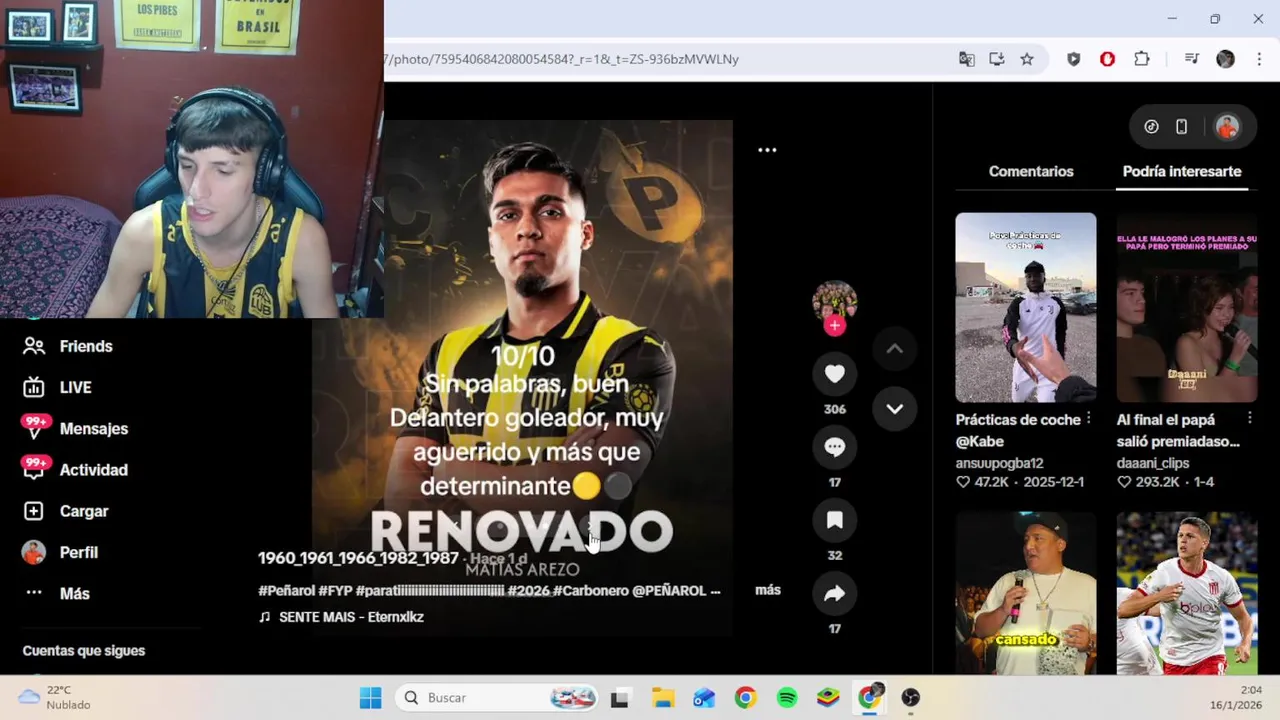Image resolution: width=1280 pixels, height=720 pixels.
Task: Open BlueStacks from the taskbar
Action: click(828, 698)
